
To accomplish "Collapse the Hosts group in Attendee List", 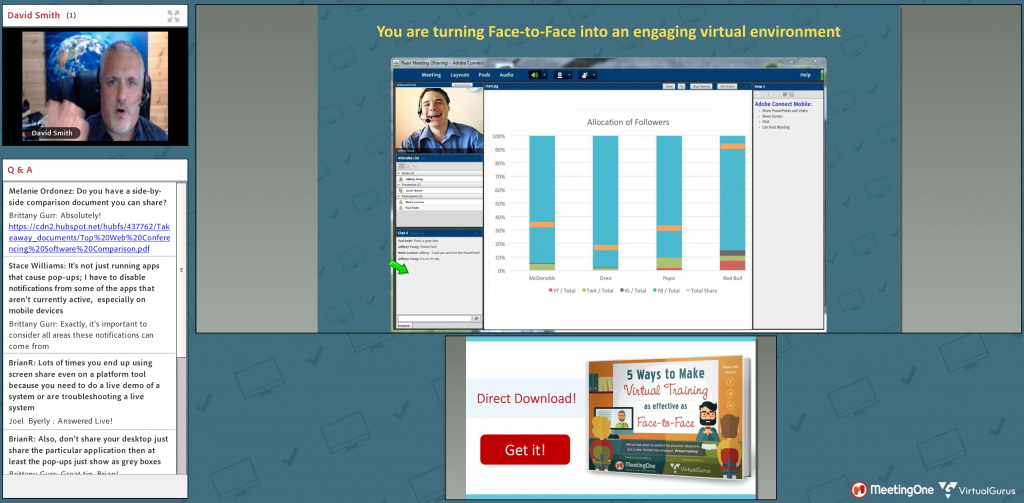I will [x=399, y=173].
